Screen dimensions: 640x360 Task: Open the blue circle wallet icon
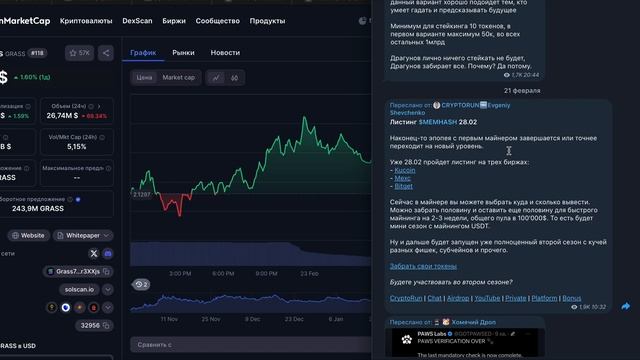[x=66, y=307]
